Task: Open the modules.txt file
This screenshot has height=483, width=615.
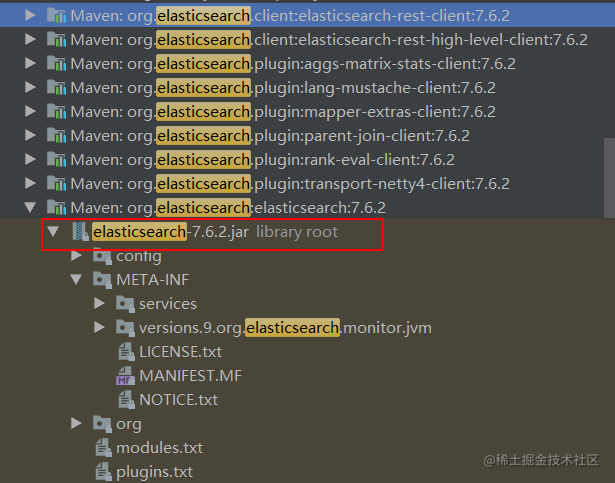Action: [160, 448]
